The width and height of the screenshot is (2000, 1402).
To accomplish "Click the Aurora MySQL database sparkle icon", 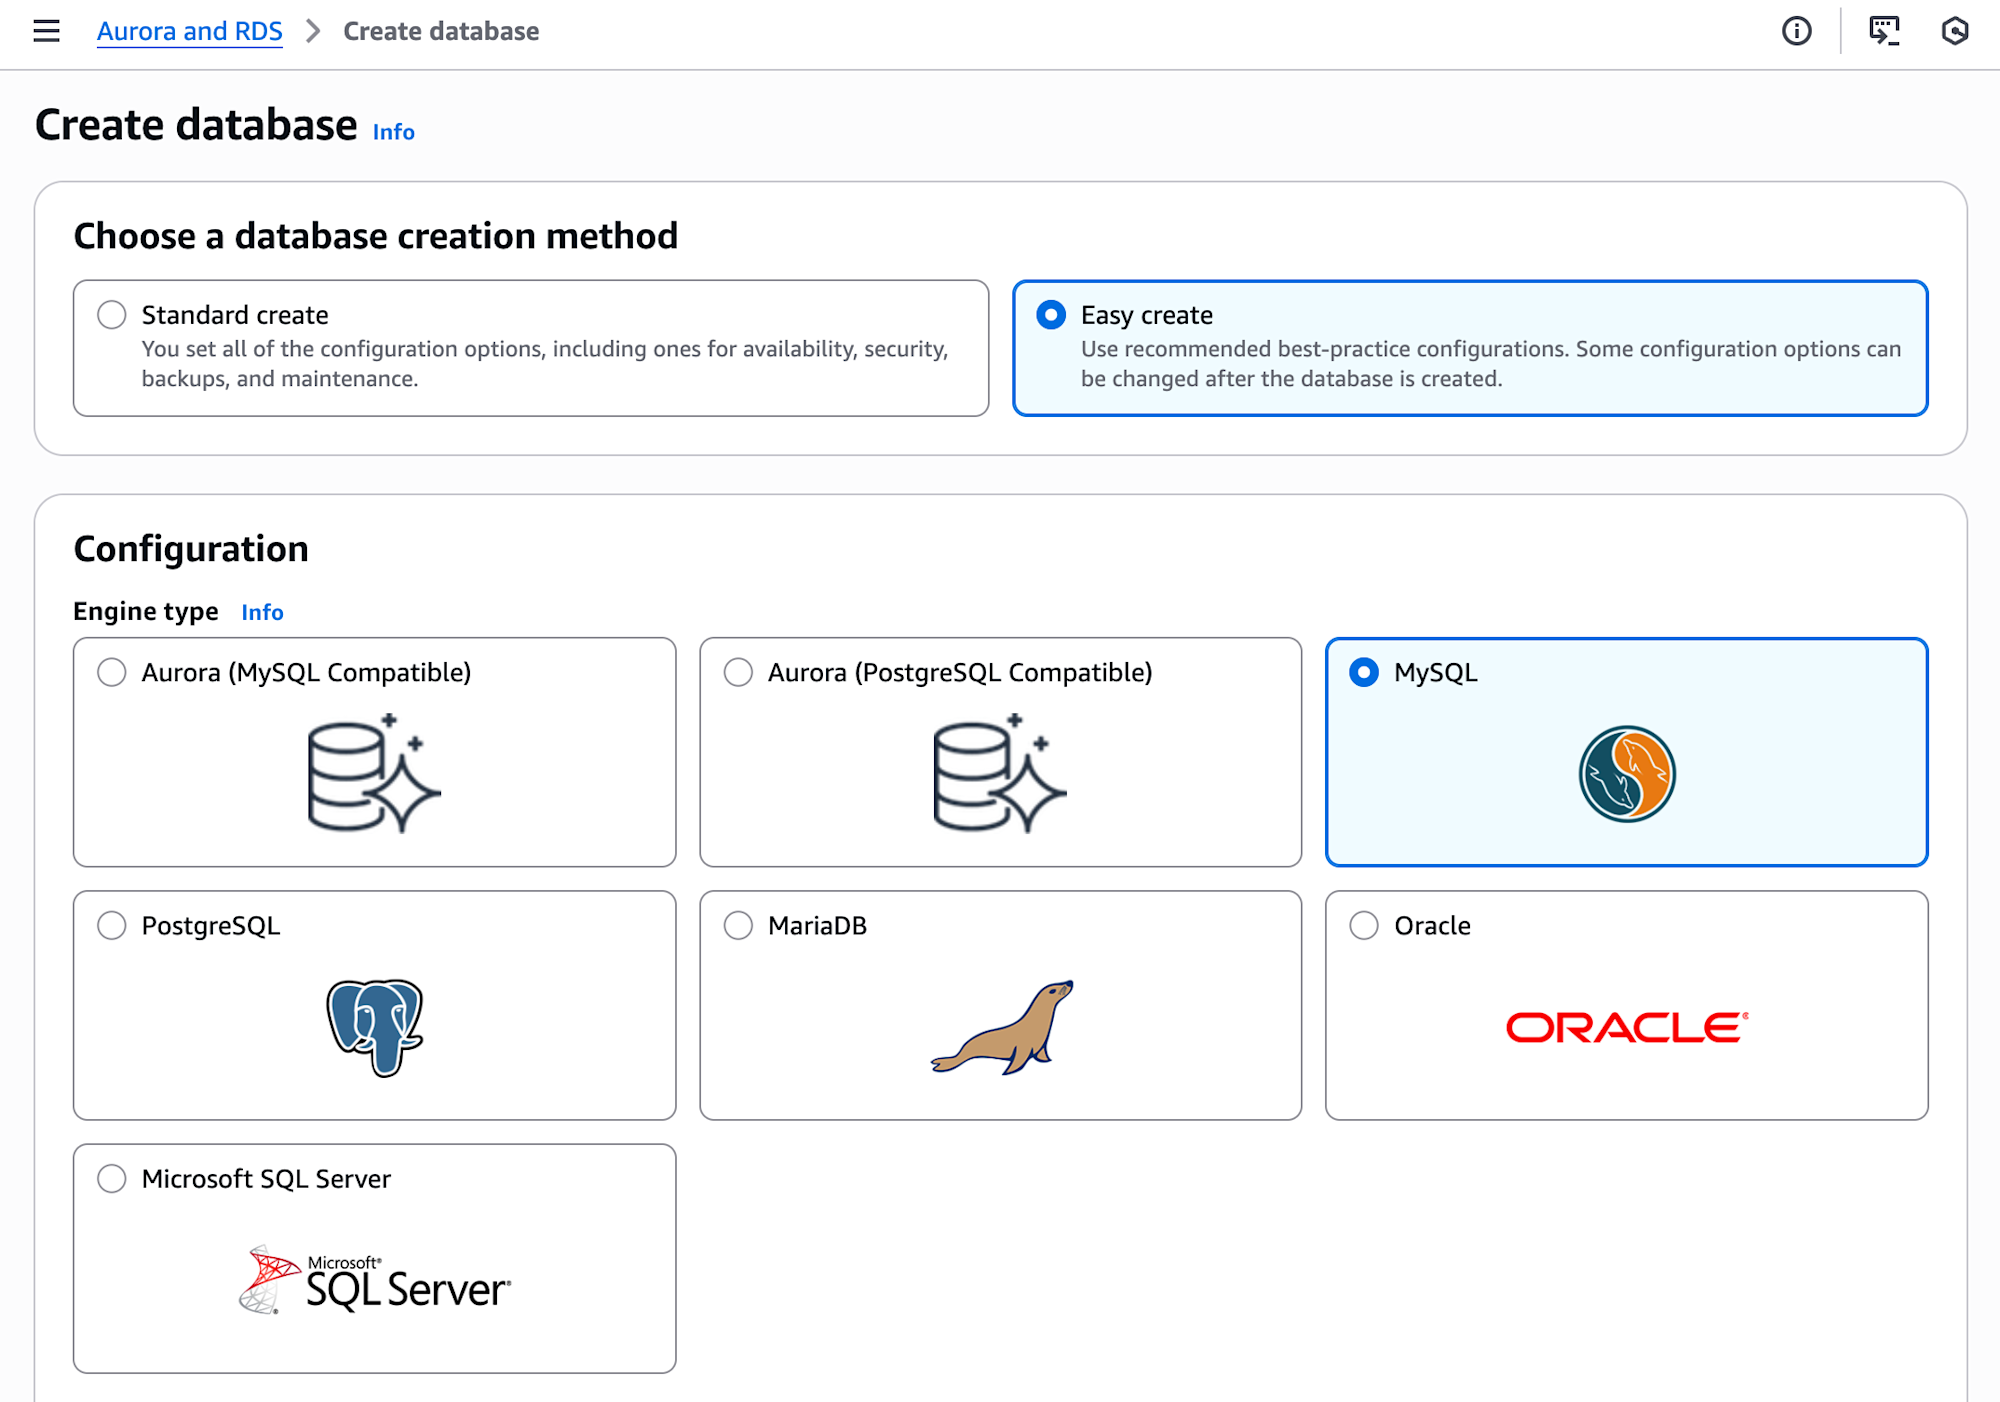I will tap(374, 773).
